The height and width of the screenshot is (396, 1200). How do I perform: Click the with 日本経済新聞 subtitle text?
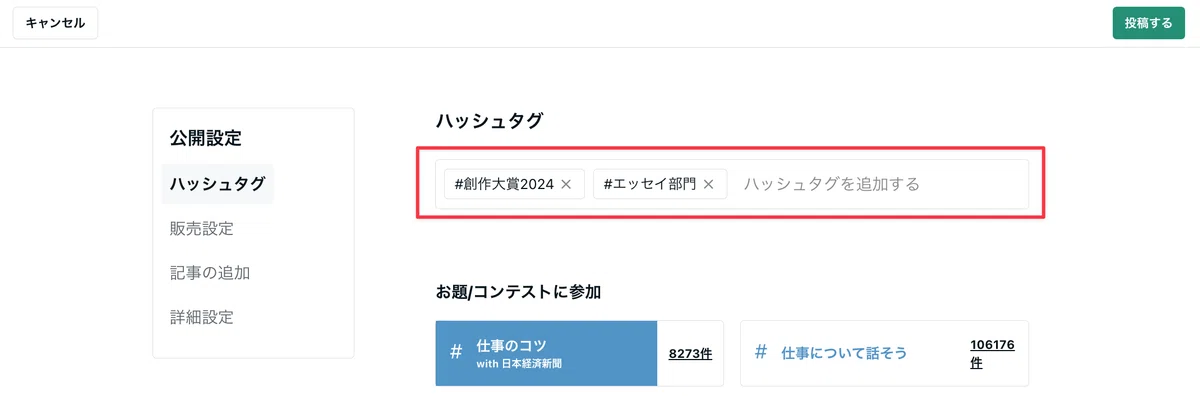click(519, 364)
